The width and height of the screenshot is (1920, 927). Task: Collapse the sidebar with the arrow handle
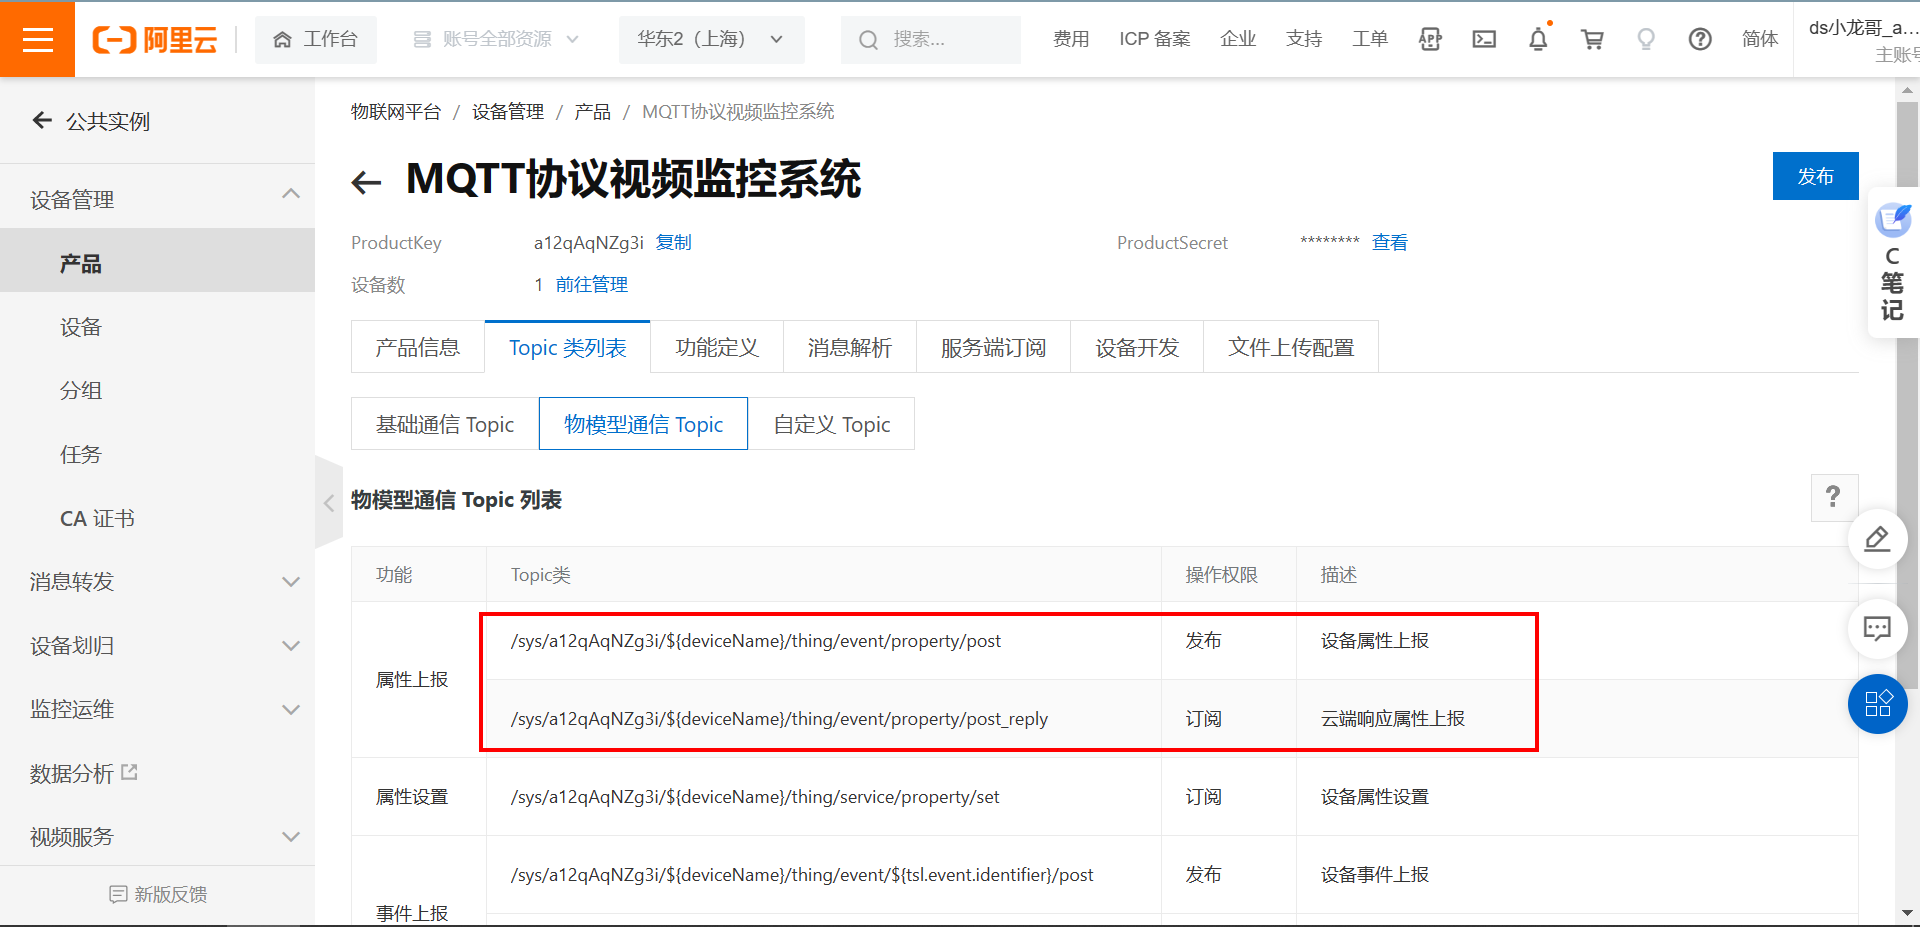(x=328, y=503)
